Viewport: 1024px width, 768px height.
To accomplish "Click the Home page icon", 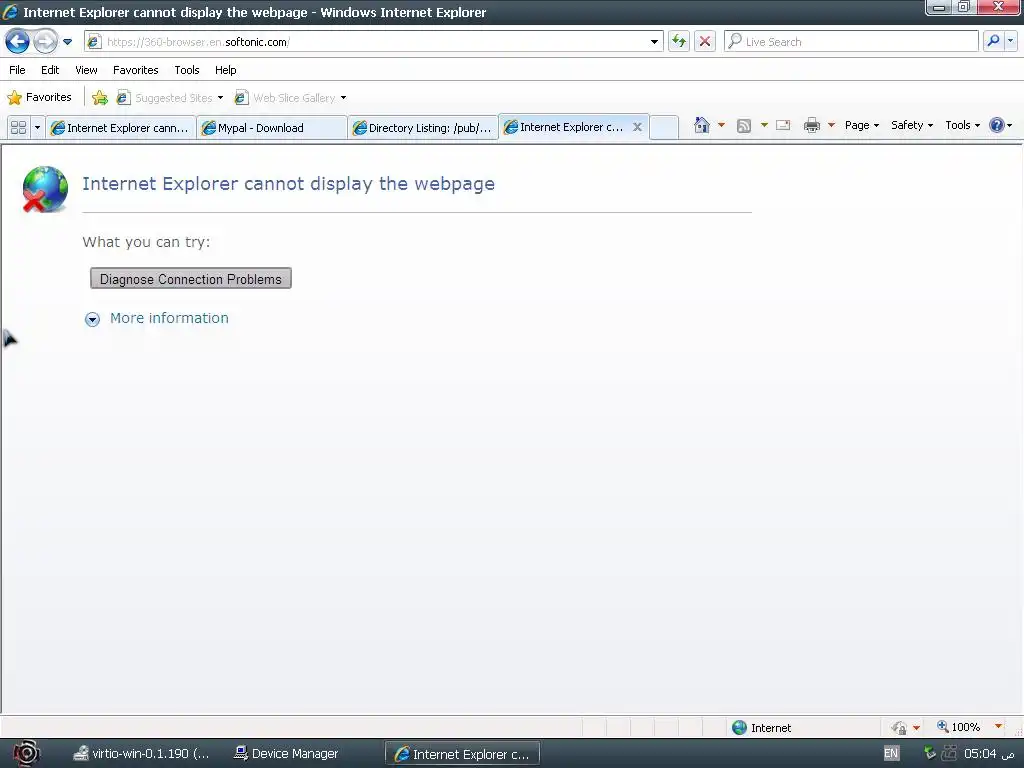I will tap(701, 125).
